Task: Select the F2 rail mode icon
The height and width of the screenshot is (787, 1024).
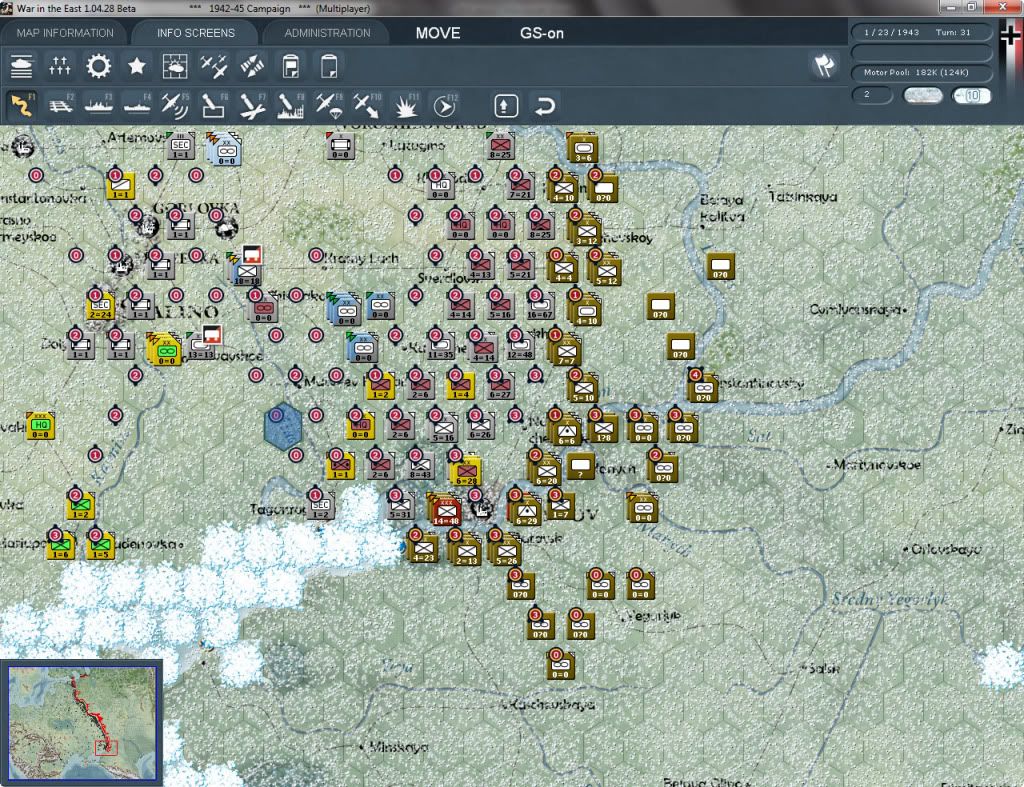Action: (61, 105)
